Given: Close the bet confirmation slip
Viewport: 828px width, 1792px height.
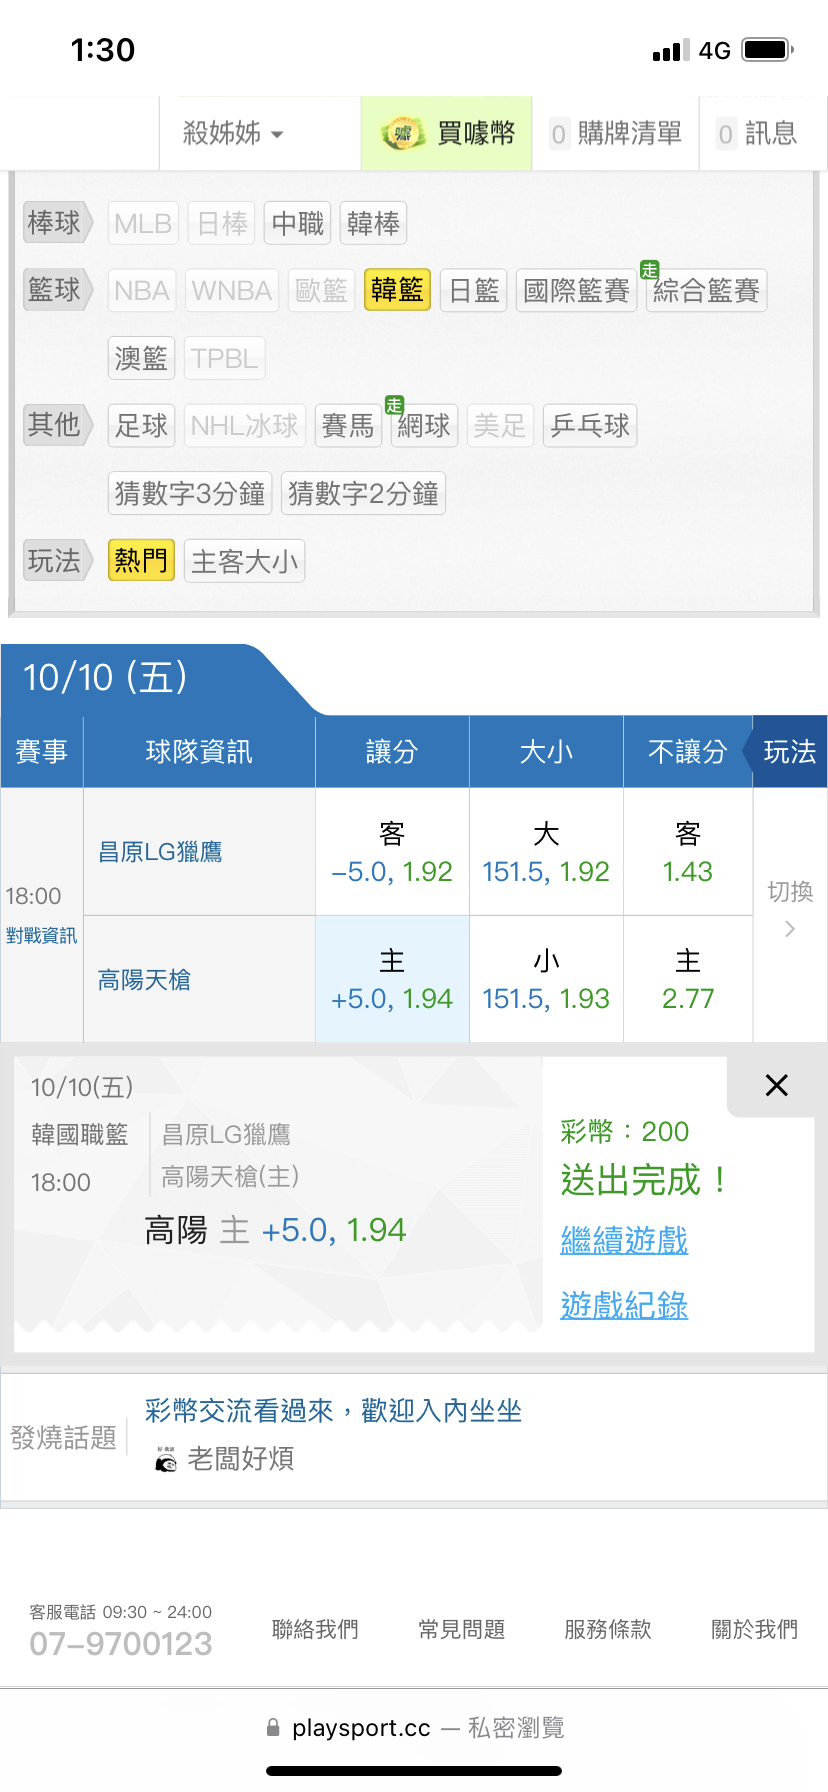Looking at the screenshot, I should [776, 1085].
